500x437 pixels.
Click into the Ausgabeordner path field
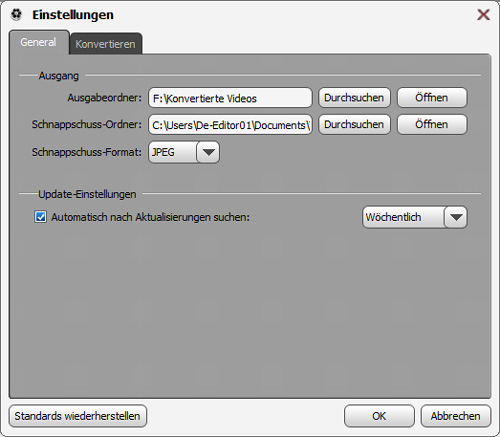click(x=230, y=98)
